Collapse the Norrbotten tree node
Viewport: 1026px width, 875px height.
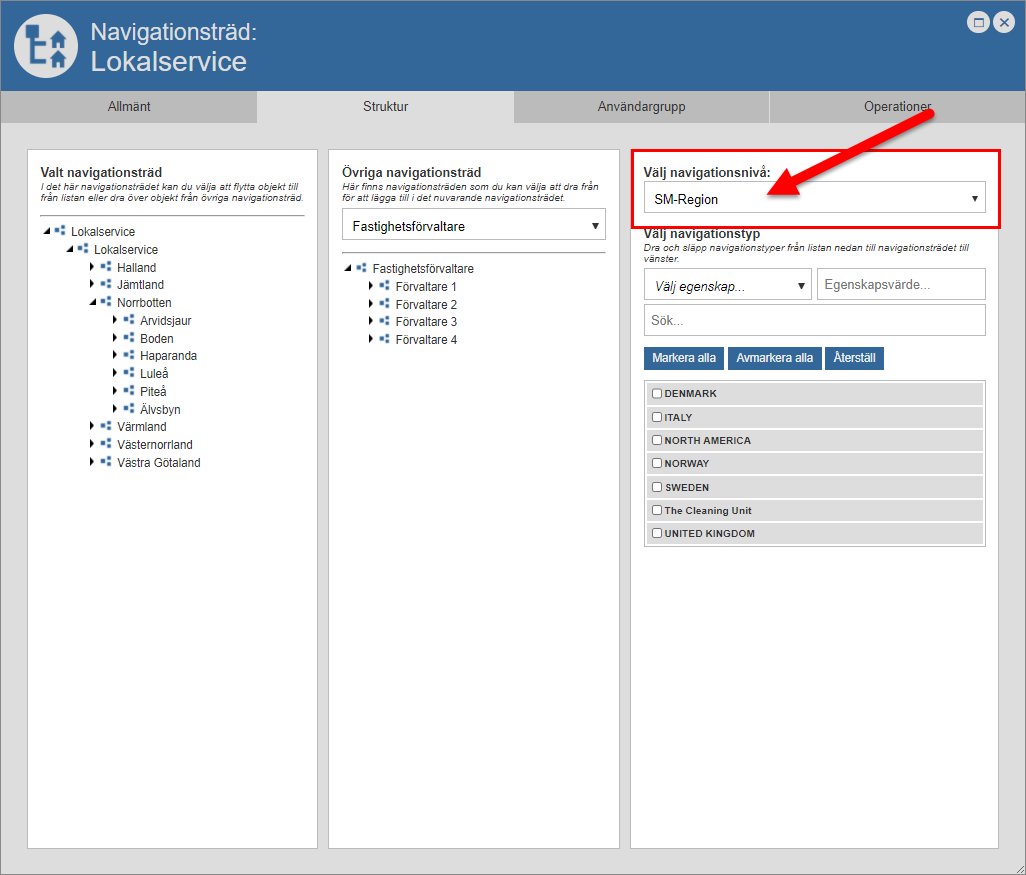[x=92, y=302]
